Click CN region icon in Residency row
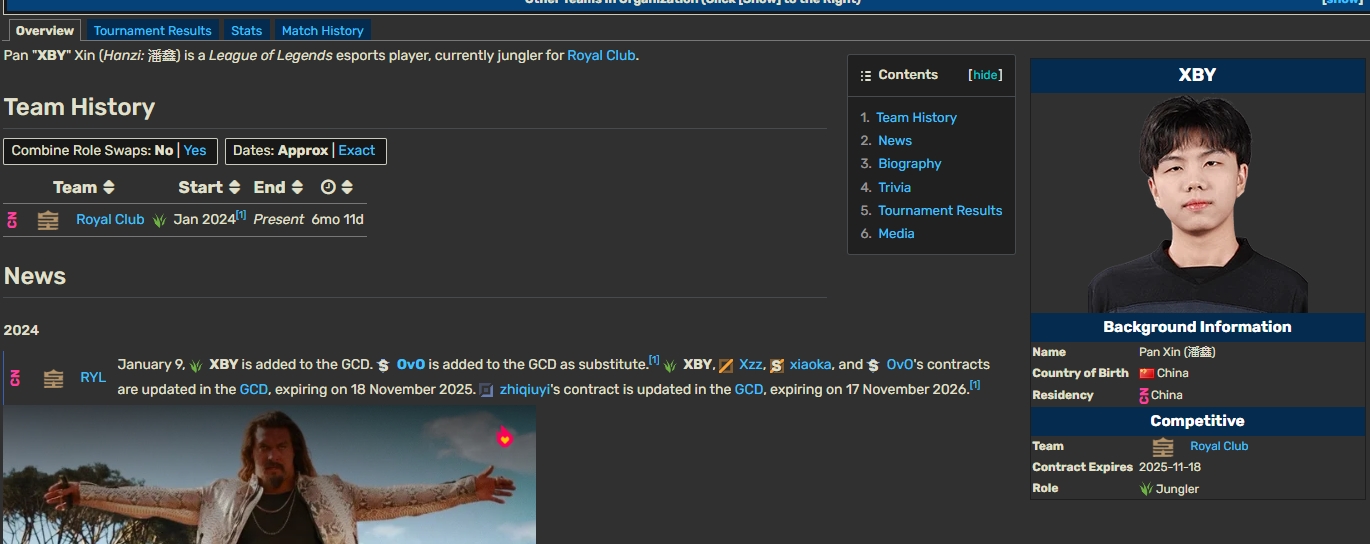1370x544 pixels. [x=1144, y=395]
